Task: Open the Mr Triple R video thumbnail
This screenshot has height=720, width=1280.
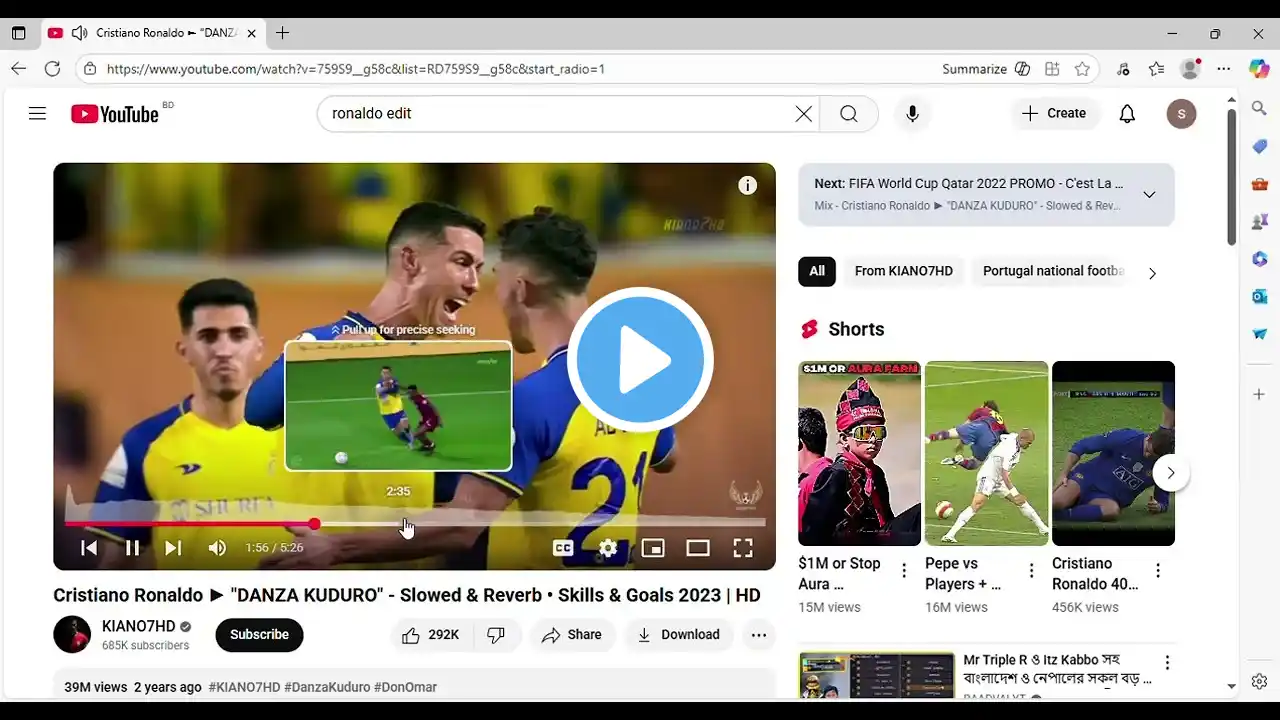Action: pos(877,676)
